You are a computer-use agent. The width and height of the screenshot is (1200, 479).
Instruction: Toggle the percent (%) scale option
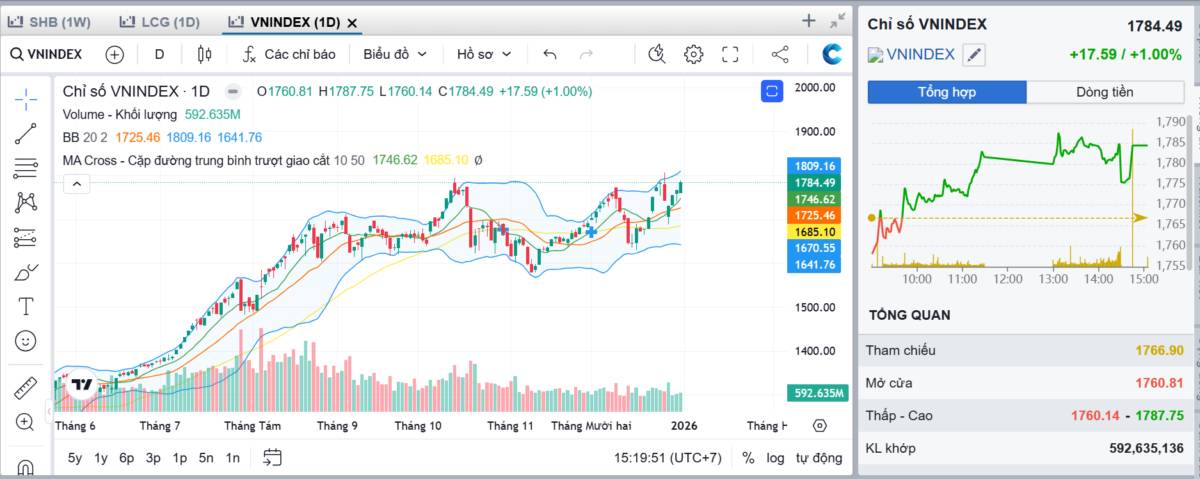tap(748, 458)
